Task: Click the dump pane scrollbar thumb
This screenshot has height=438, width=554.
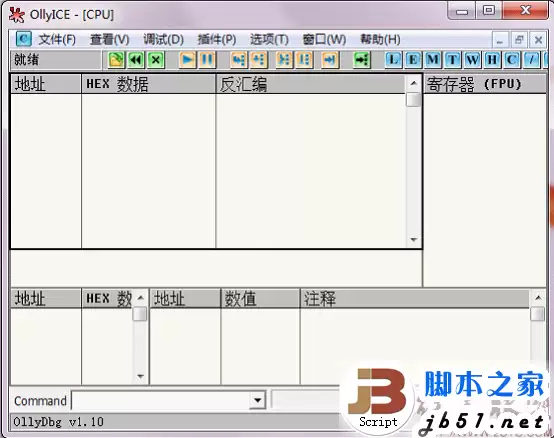Action: (140, 314)
